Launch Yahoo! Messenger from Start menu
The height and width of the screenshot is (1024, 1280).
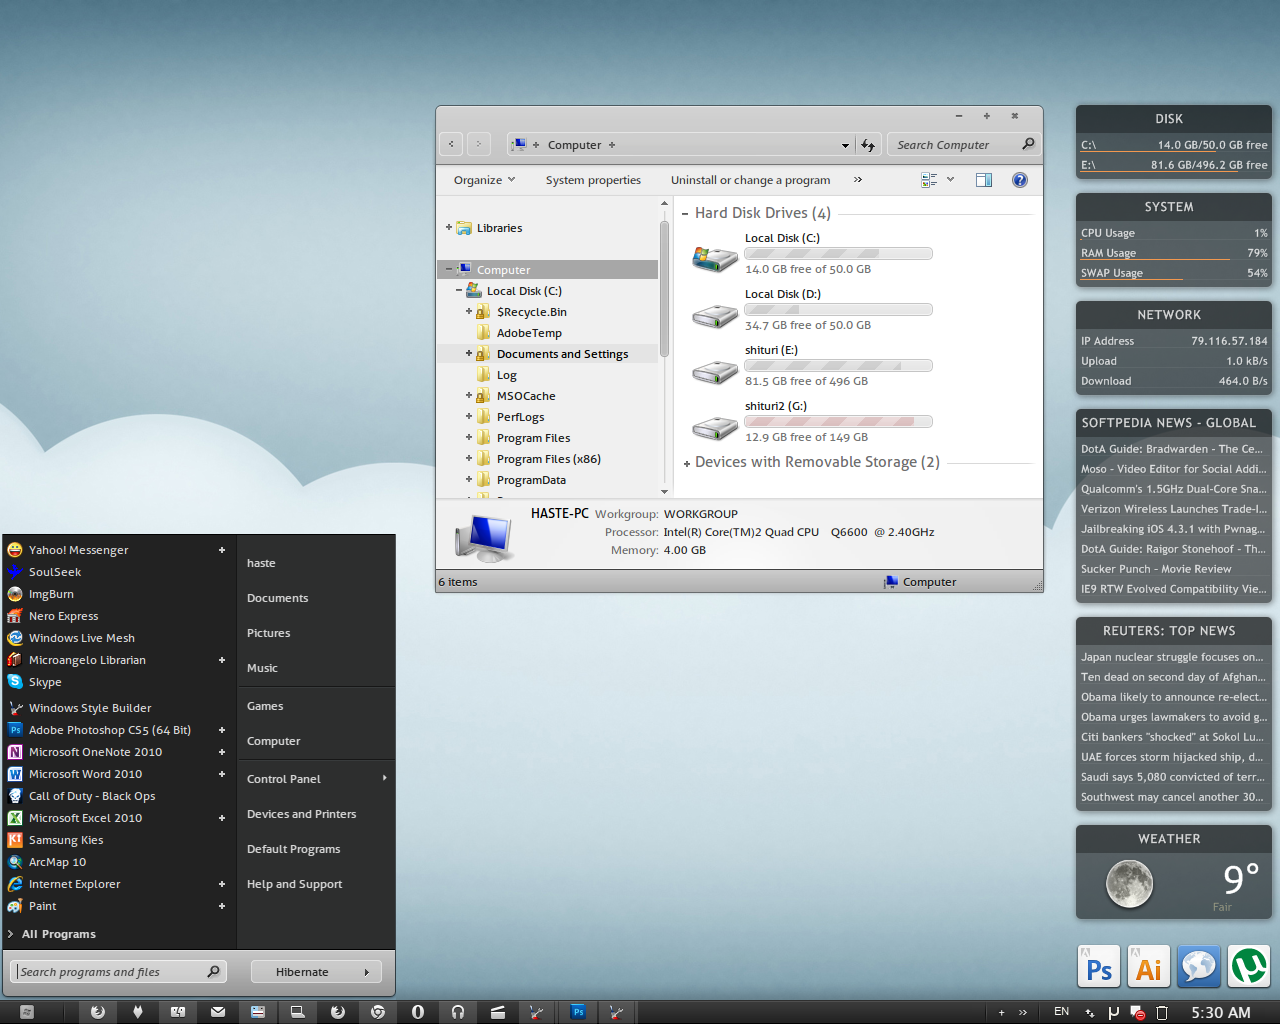point(78,550)
